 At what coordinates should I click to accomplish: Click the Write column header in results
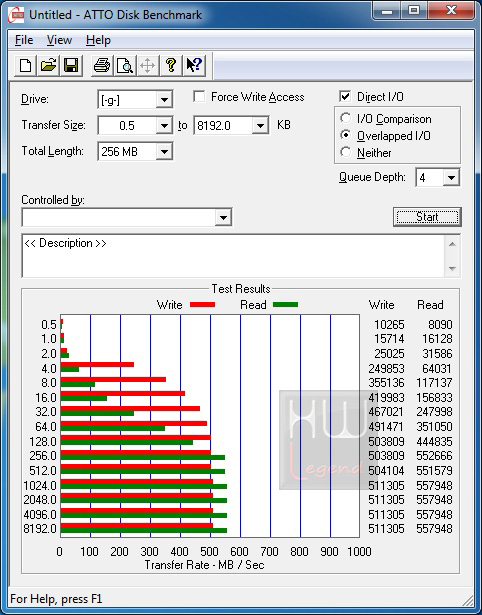[381, 305]
